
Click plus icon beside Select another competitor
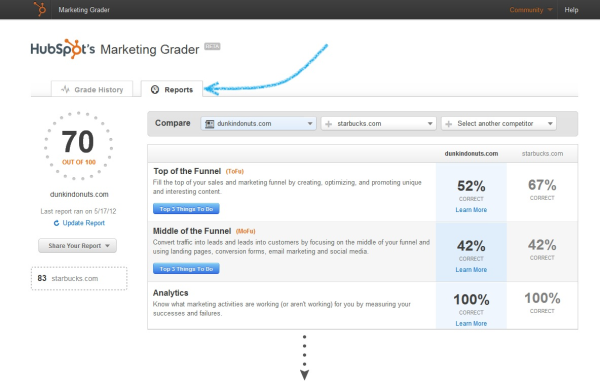click(x=448, y=124)
